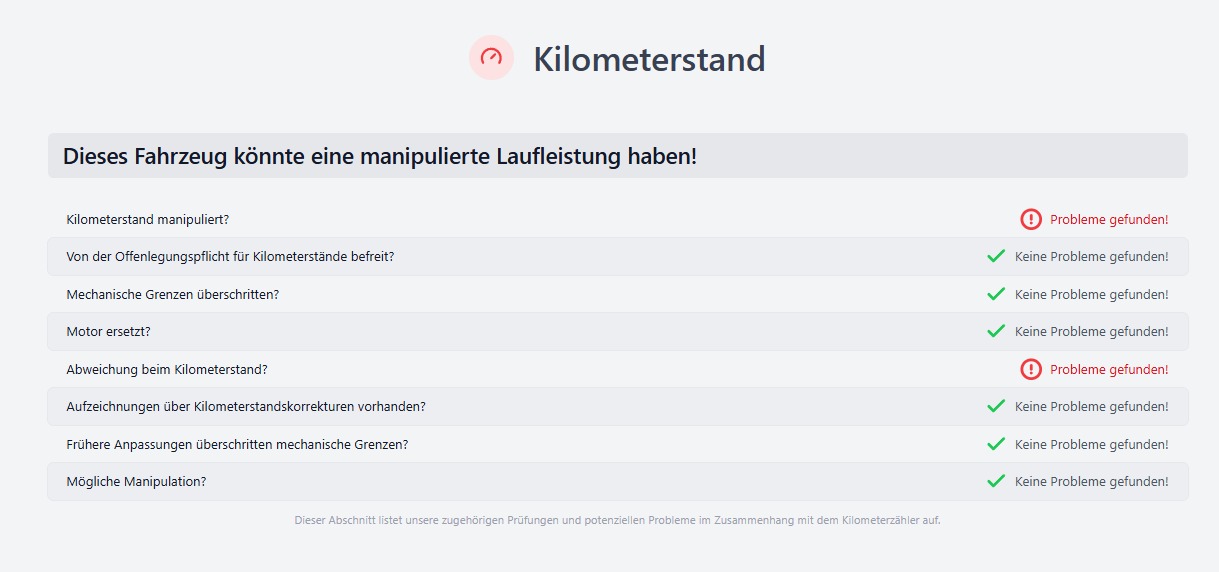Click green checkmark for Frühere Anpassungen row

click(x=996, y=444)
